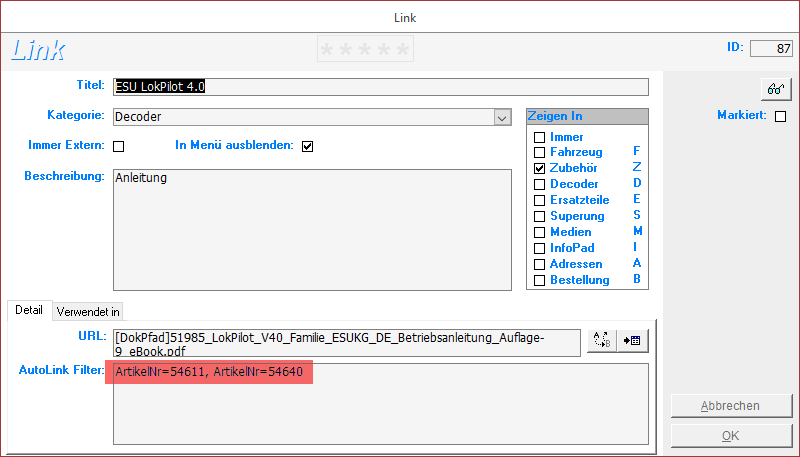Click the A-to-B URL convert icon
The image size is (800, 457).
pyautogui.click(x=602, y=340)
